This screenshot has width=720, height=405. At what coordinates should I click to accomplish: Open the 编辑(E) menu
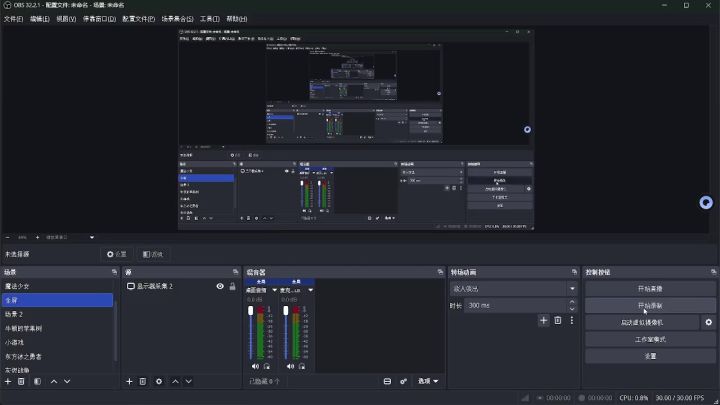point(39,19)
